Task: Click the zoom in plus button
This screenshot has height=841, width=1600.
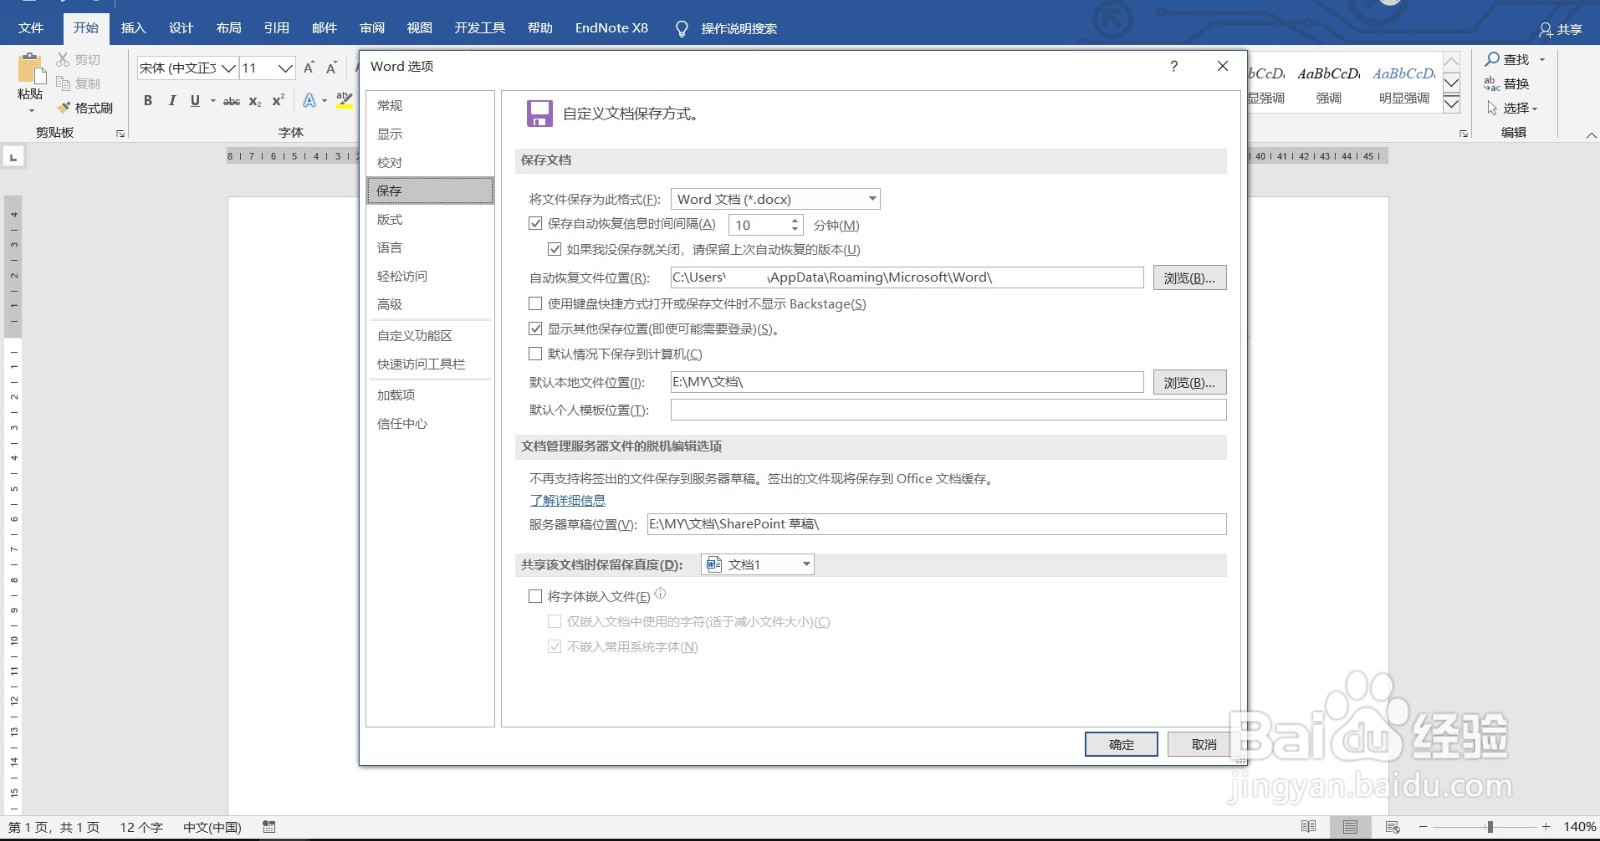Action: [x=1546, y=827]
